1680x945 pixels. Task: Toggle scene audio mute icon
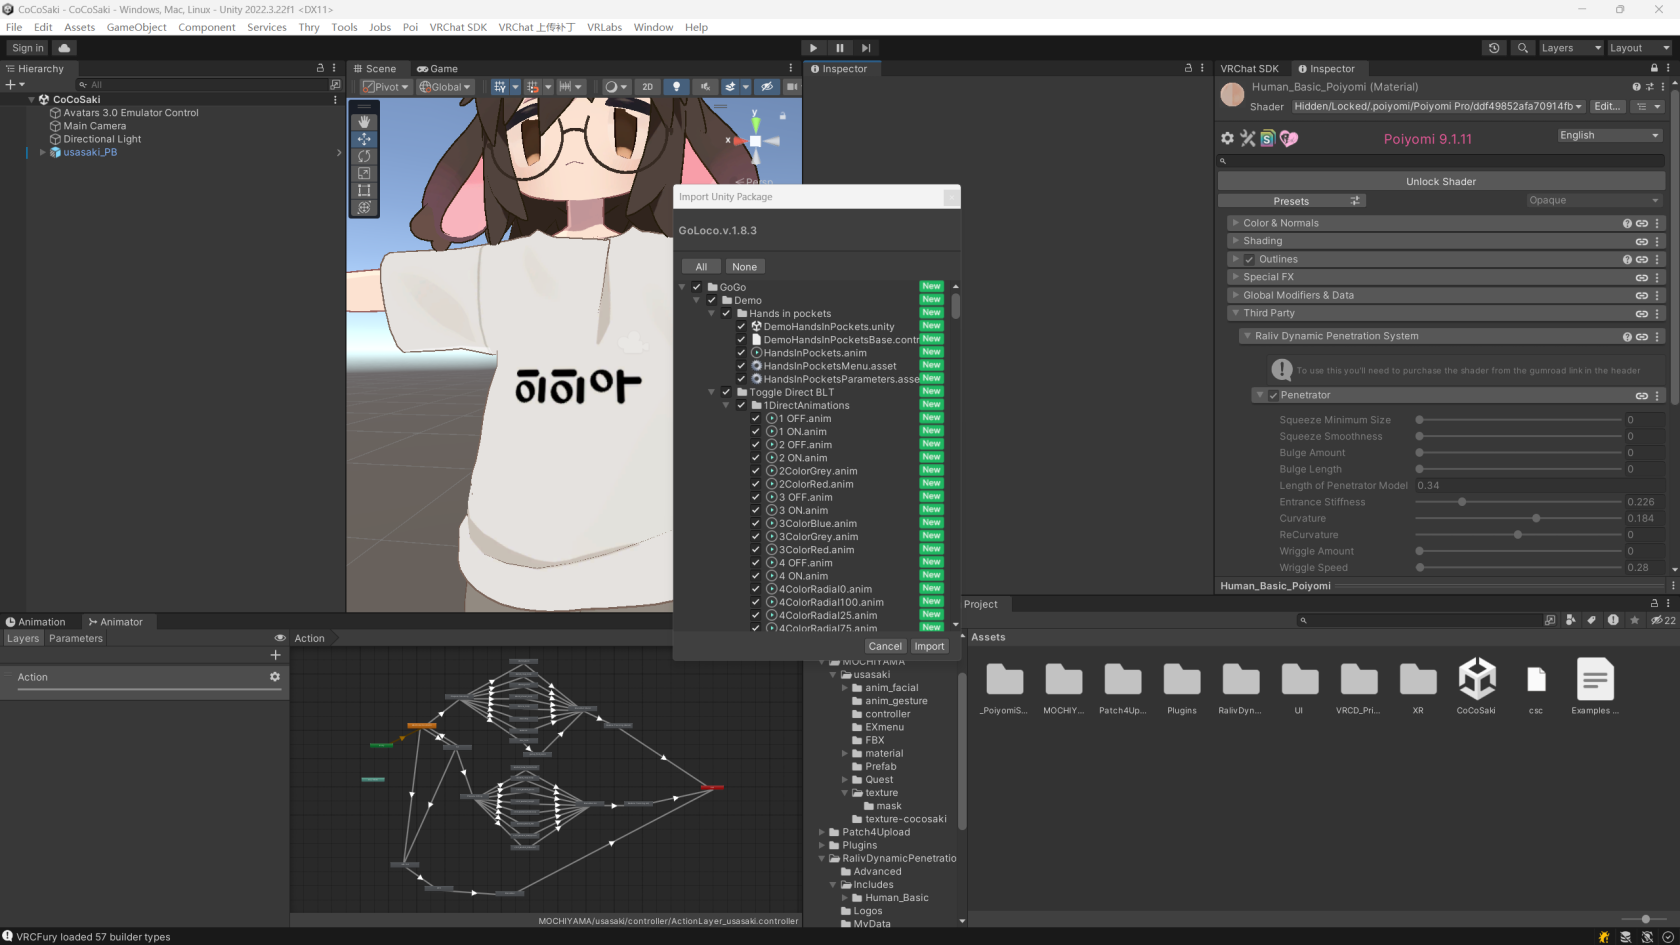705,87
